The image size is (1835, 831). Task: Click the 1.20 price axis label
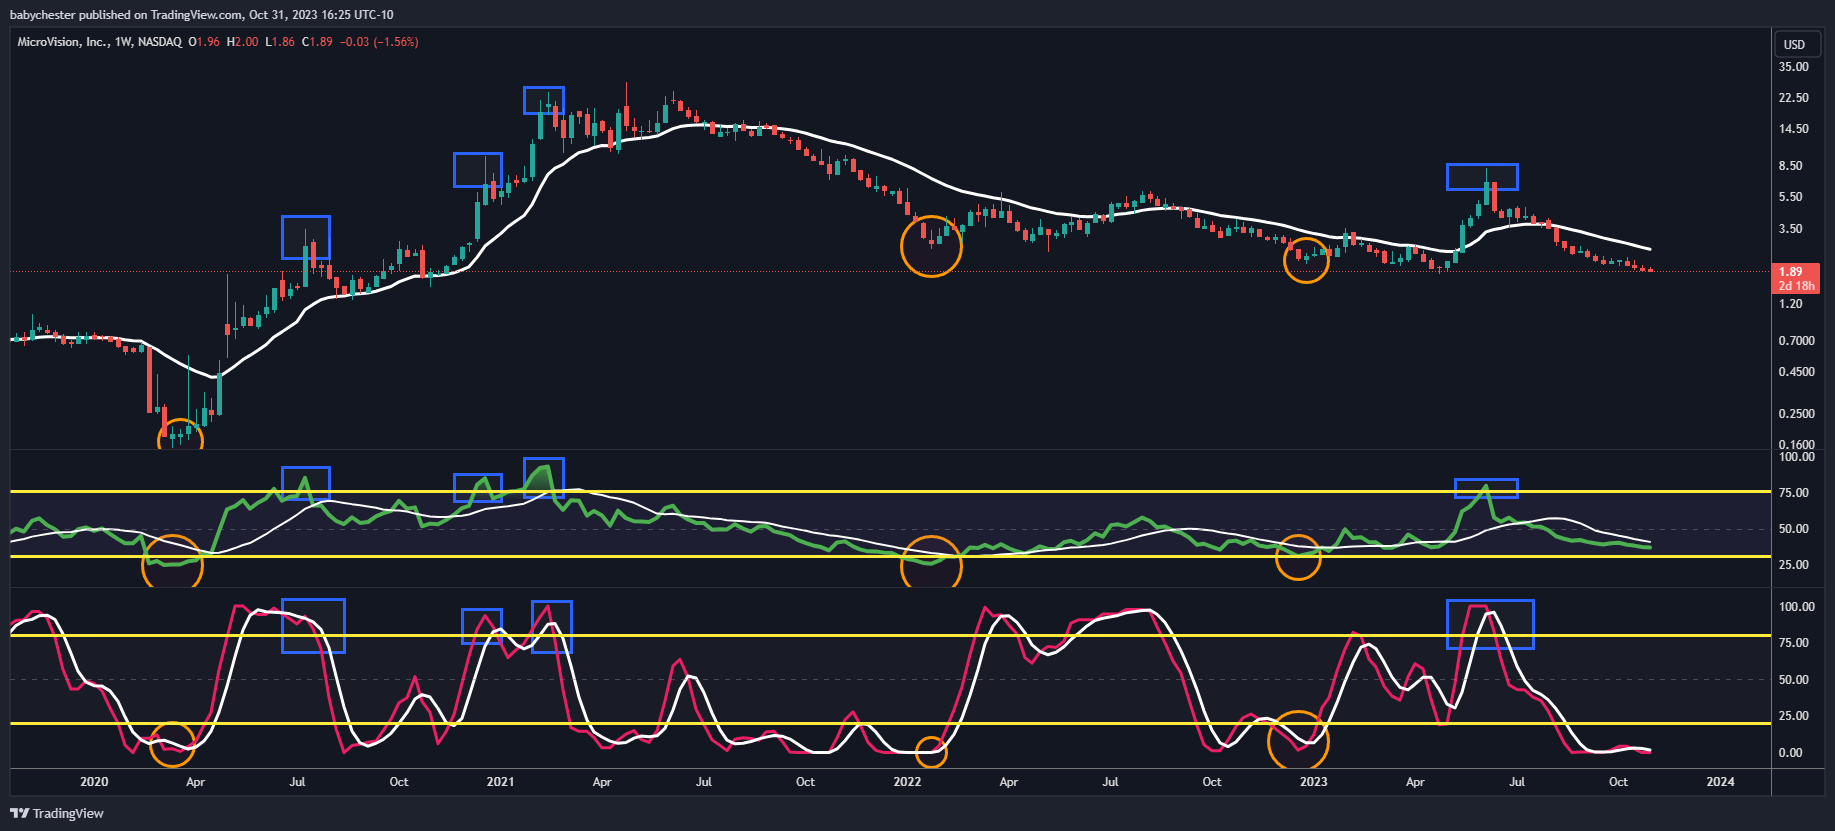(1790, 304)
